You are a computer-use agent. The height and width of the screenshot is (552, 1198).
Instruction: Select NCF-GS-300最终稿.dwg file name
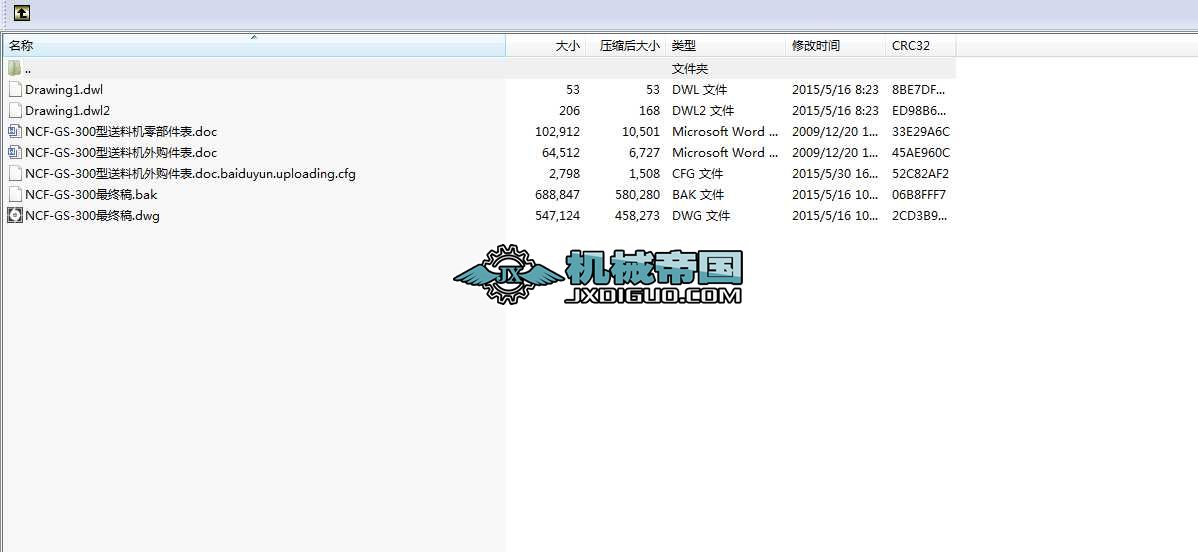click(x=92, y=216)
